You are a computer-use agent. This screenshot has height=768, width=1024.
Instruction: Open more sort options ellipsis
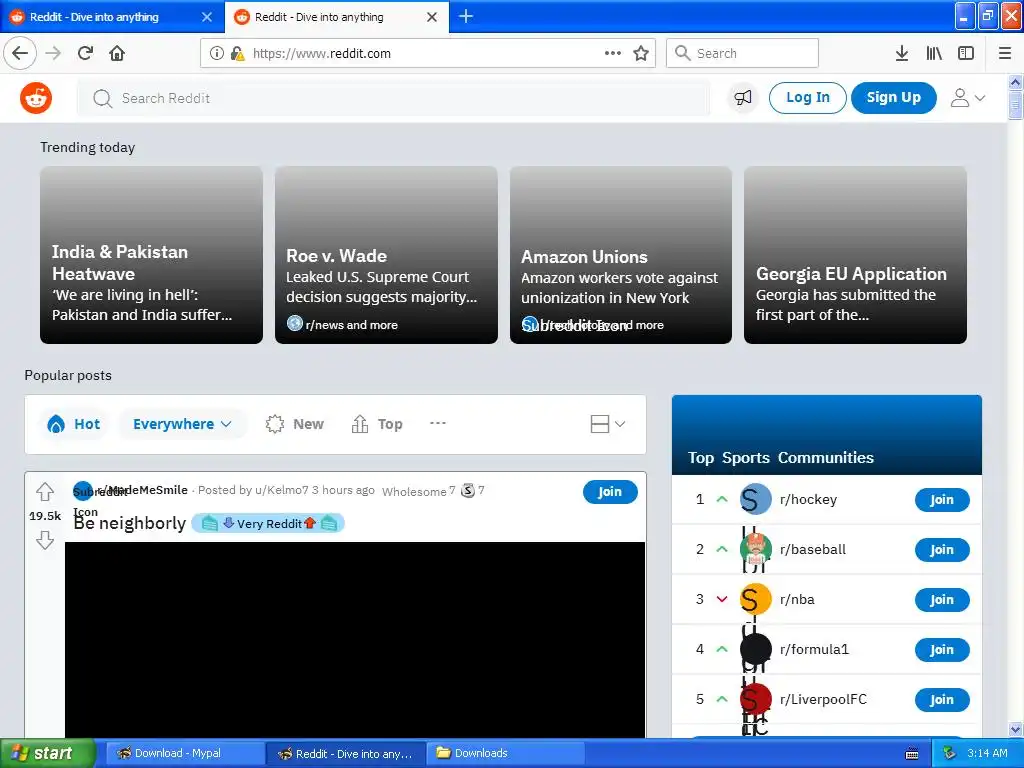(438, 423)
